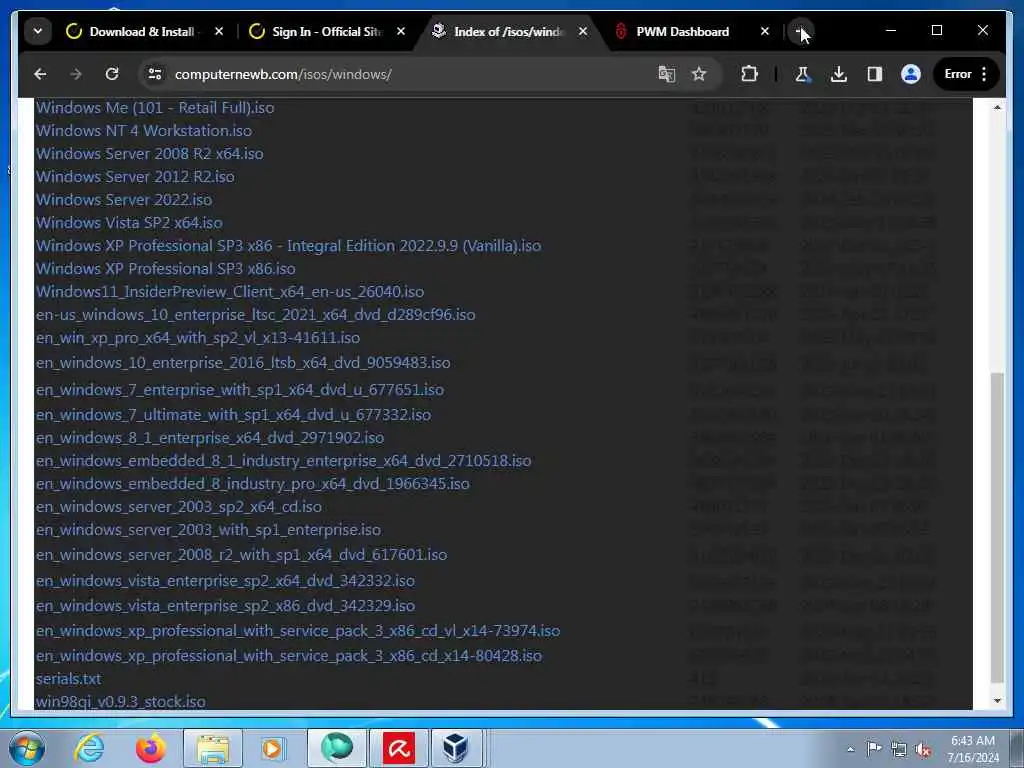The height and width of the screenshot is (768, 1024).
Task: Download Windows Server 2022.iso
Action: pyautogui.click(x=124, y=199)
